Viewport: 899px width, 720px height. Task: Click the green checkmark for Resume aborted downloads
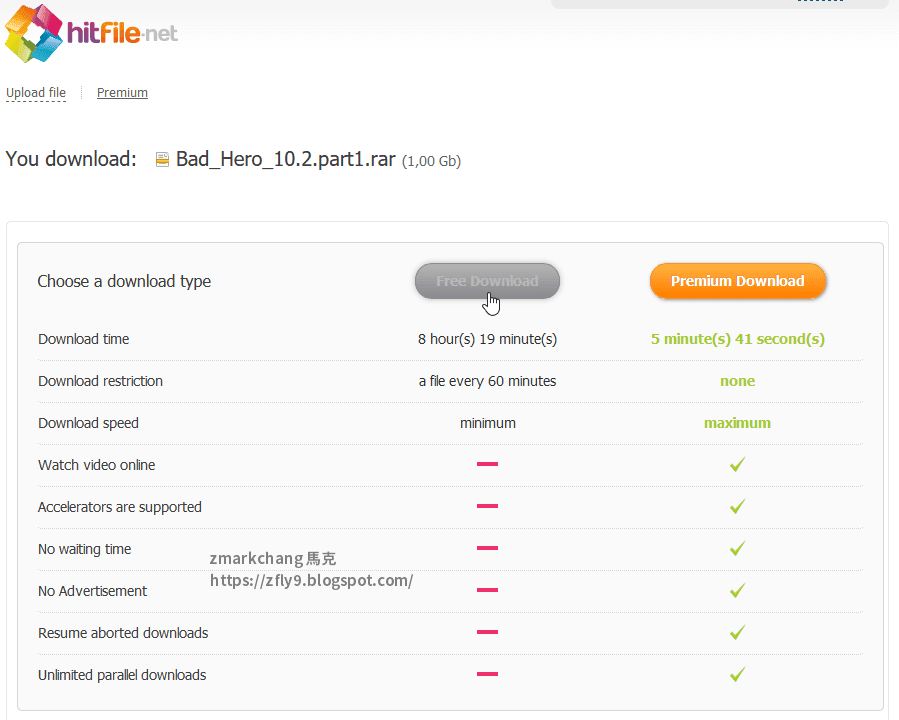point(737,632)
